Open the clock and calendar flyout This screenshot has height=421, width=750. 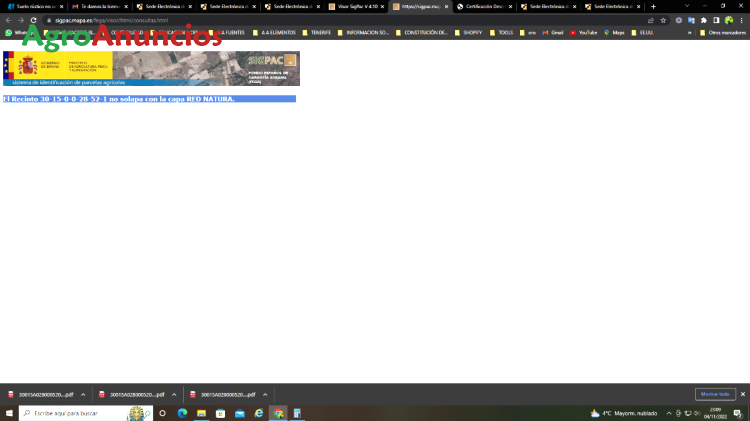pyautogui.click(x=715, y=413)
